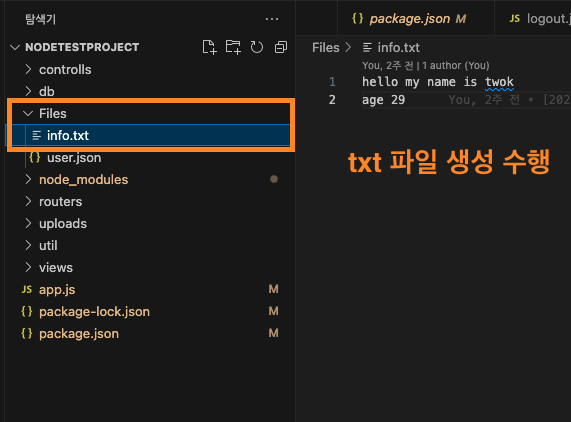The image size is (571, 422).
Task: Expand the uploads folder
Action: 28,223
